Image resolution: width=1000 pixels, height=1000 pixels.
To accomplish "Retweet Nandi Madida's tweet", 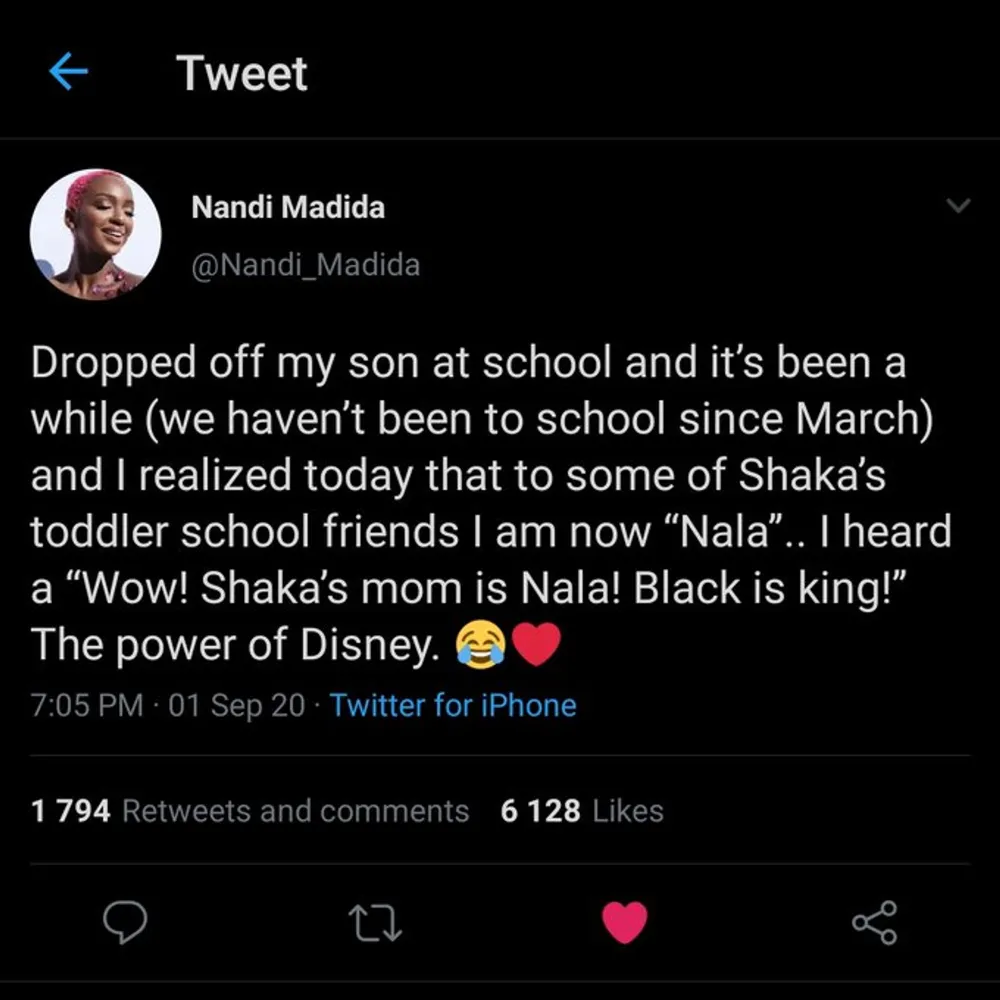I will pyautogui.click(x=376, y=922).
